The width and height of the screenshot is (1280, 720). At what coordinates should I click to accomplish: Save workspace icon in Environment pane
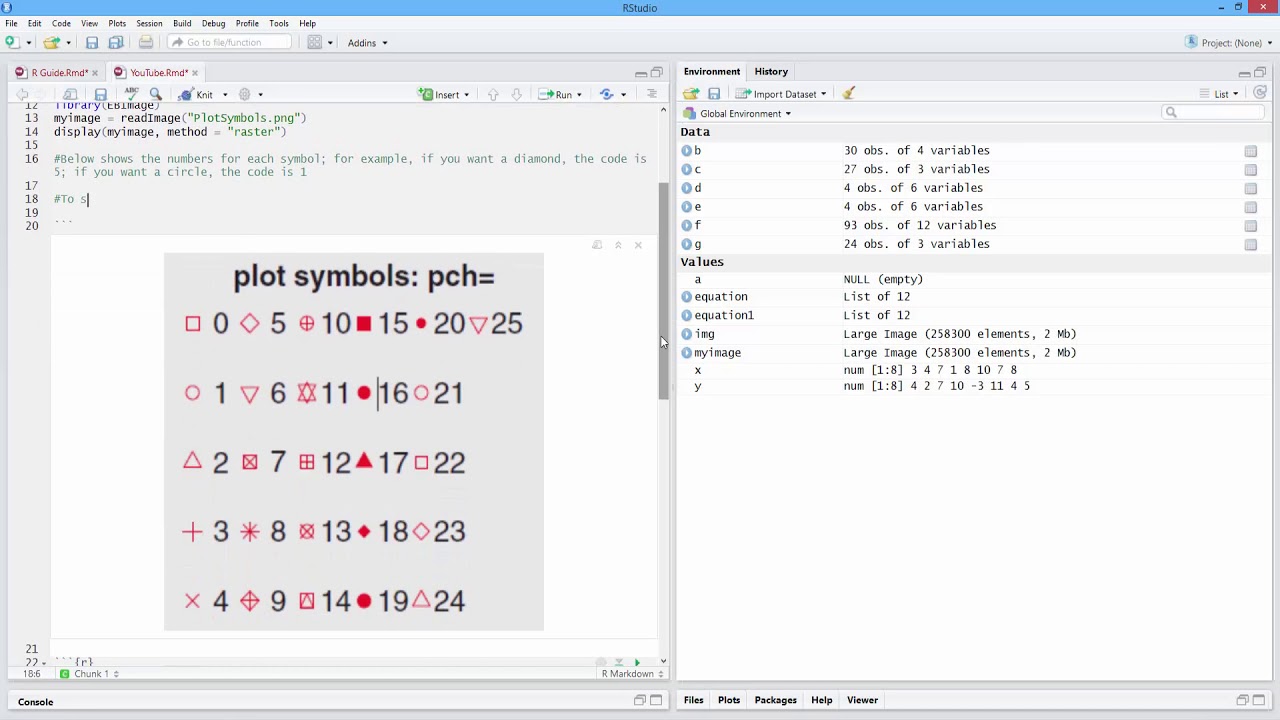(714, 94)
